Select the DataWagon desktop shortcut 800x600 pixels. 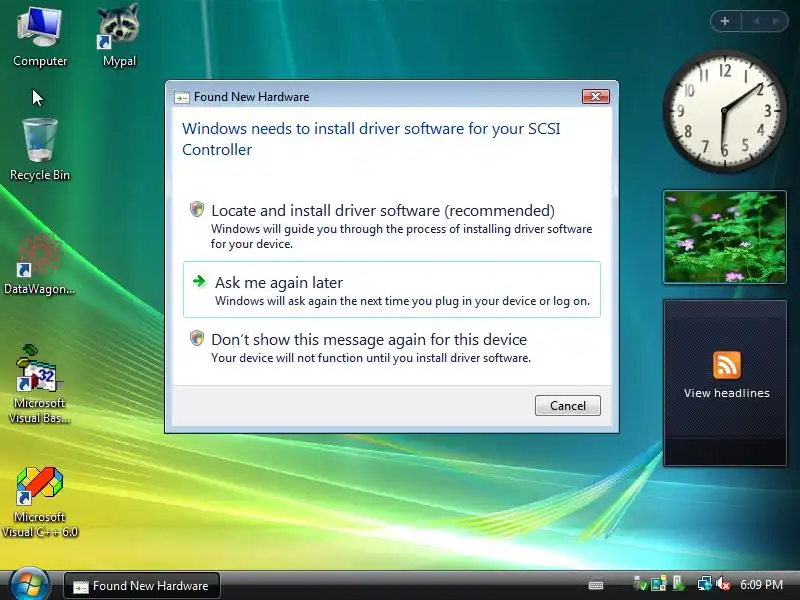(40, 265)
